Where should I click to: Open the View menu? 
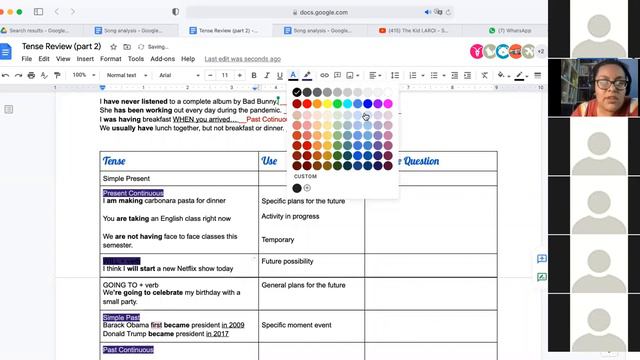tap(63, 59)
